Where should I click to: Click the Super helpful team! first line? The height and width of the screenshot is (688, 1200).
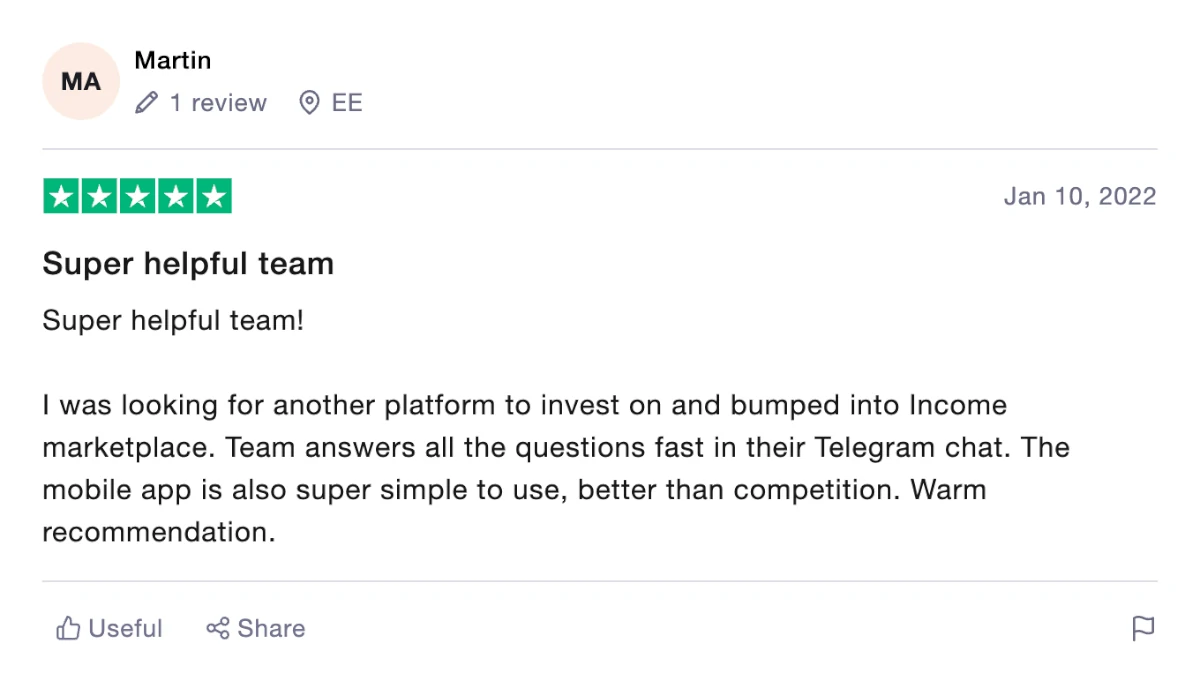(x=173, y=321)
